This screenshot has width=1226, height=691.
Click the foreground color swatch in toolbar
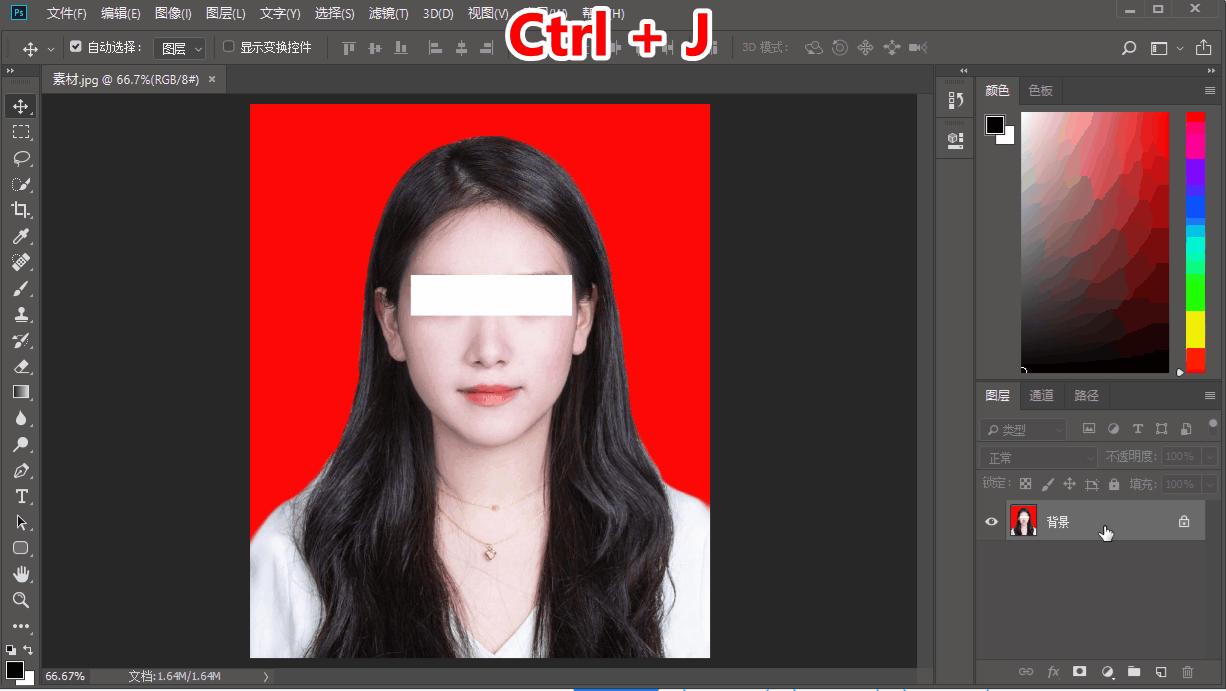click(x=14, y=669)
